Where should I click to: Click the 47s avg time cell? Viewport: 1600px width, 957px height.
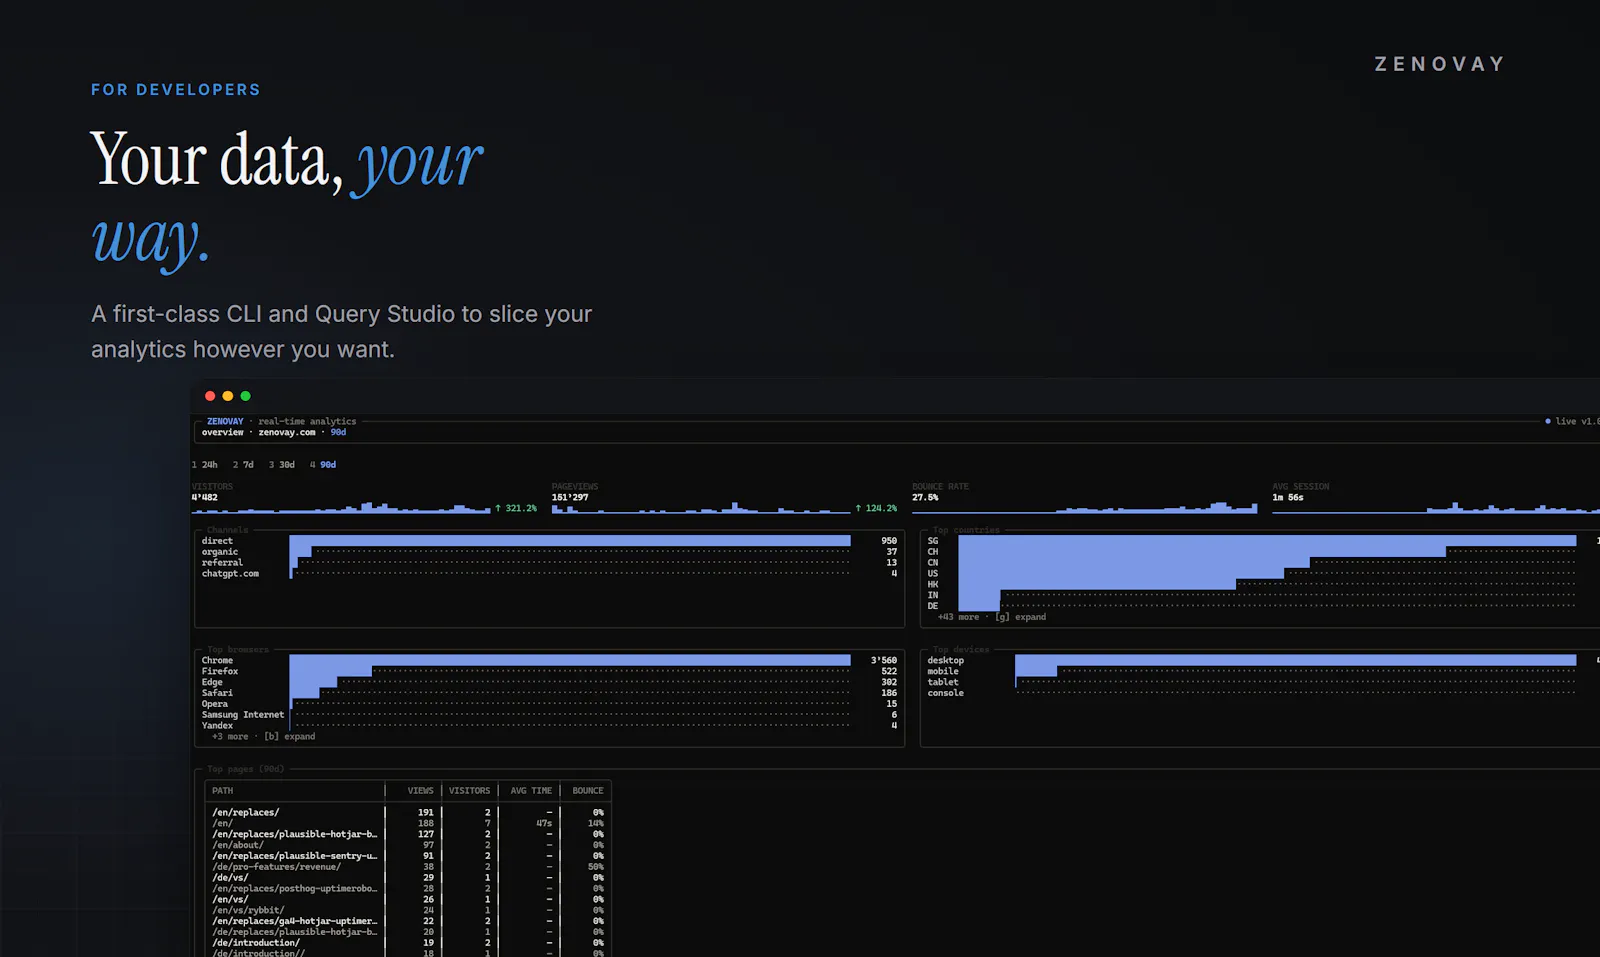tap(544, 824)
